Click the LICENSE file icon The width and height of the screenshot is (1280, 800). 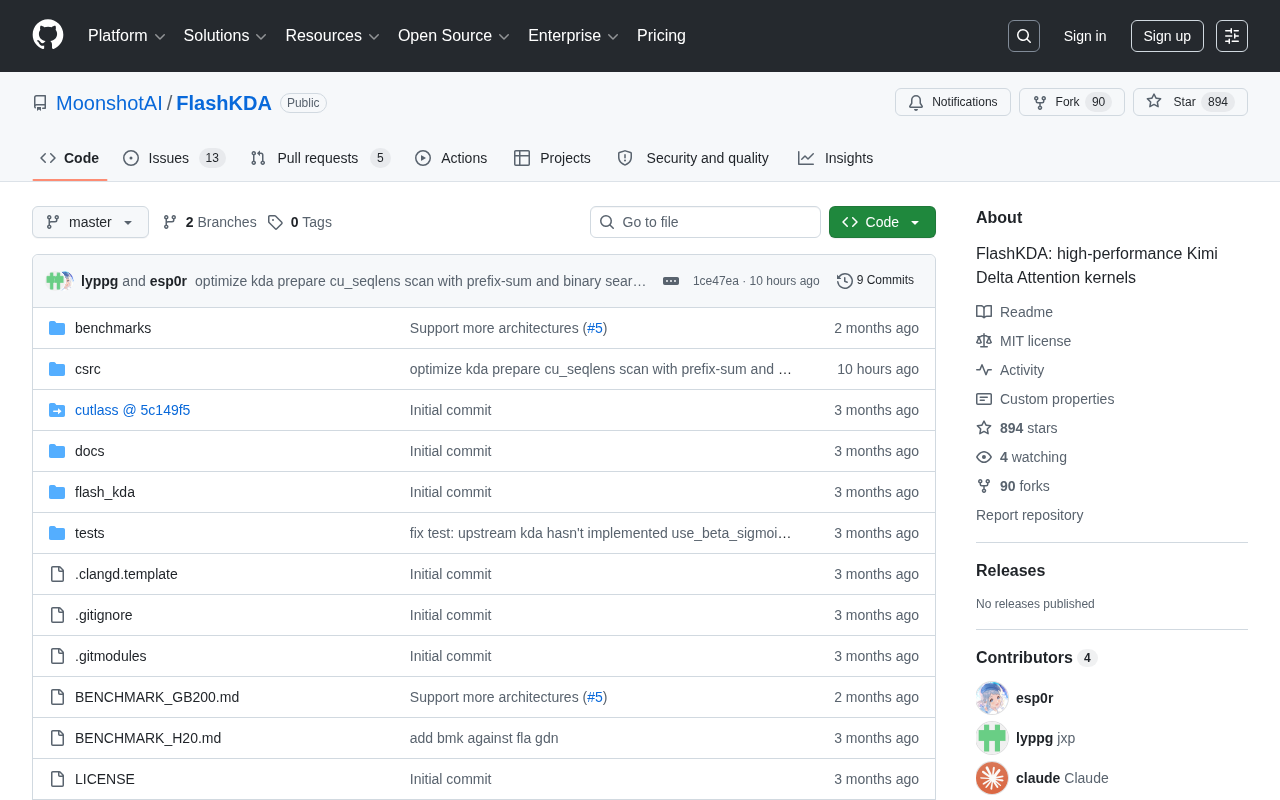tap(57, 779)
